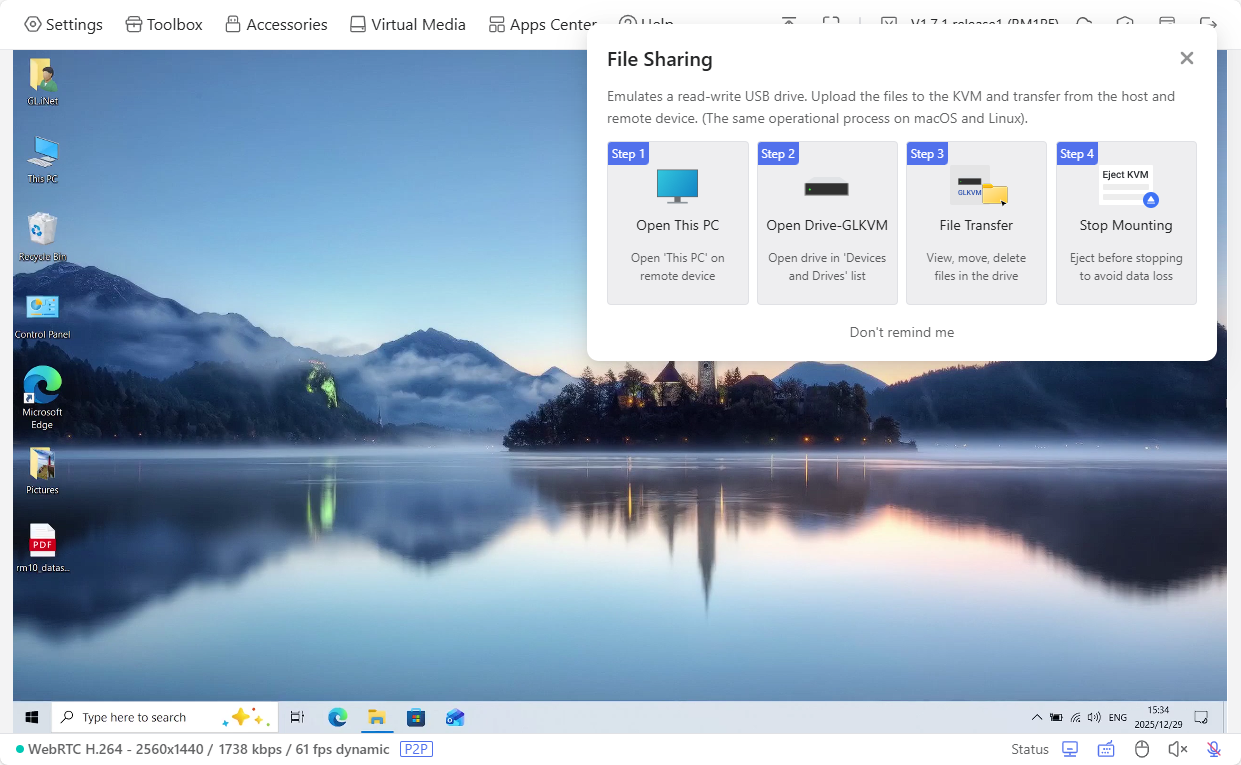The height and width of the screenshot is (765, 1241).
Task: Click Don't remind me in the dialog
Action: [x=901, y=332]
